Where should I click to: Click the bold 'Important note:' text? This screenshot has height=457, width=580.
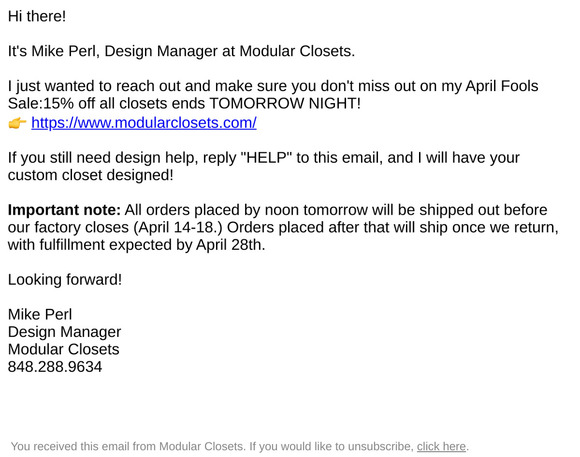coord(64,210)
